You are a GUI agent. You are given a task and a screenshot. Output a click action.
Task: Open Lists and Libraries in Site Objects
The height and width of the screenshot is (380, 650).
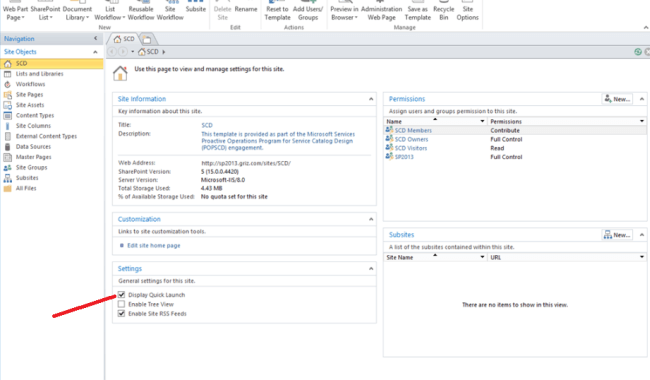click(39, 74)
